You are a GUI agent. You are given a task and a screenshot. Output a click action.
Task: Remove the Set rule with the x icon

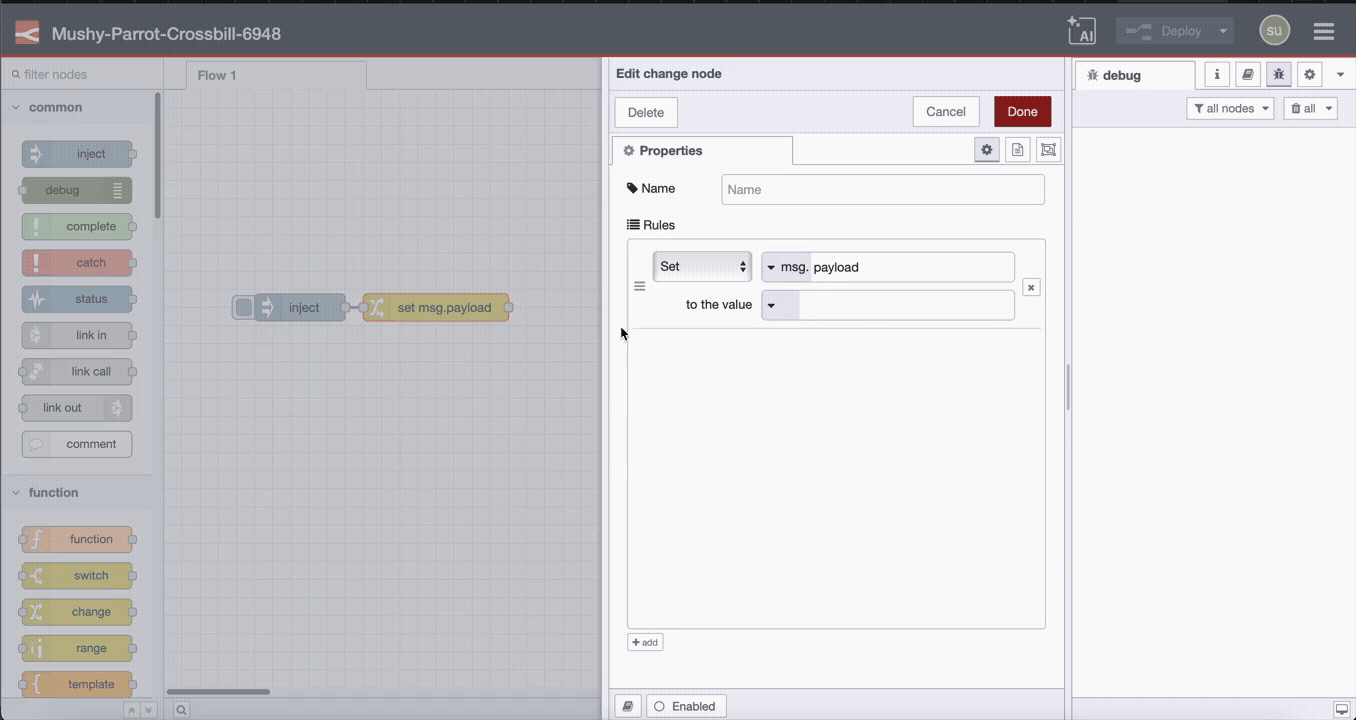[x=1030, y=287]
